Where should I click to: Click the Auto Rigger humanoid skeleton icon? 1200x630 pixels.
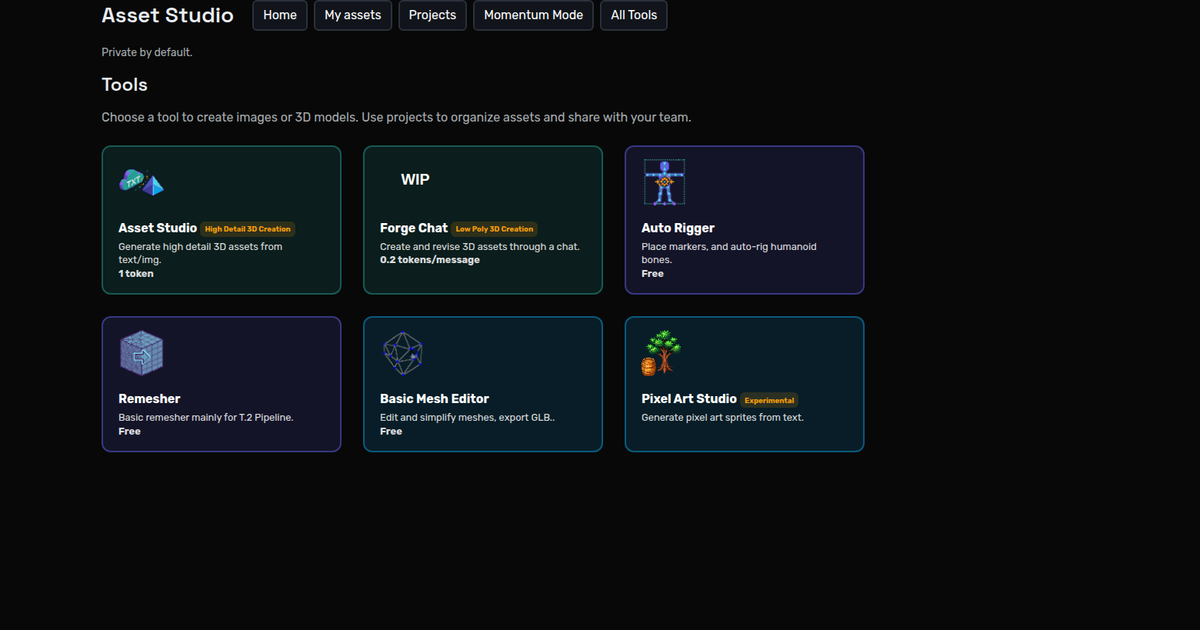coord(664,182)
